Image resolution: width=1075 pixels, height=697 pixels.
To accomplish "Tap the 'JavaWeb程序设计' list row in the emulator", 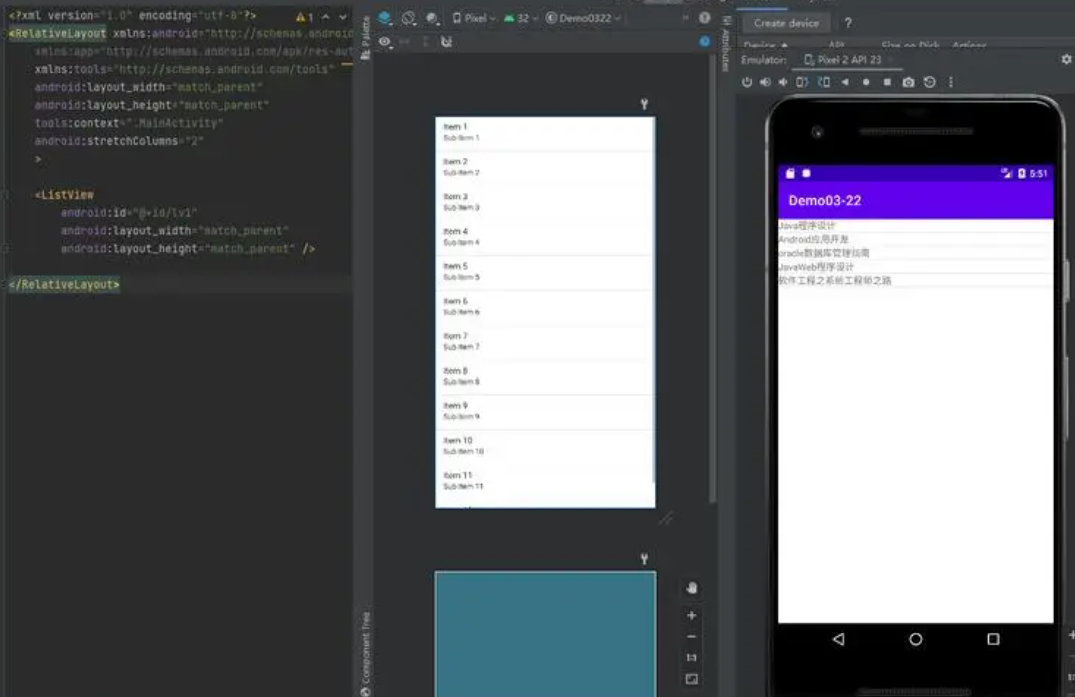I will click(915, 267).
